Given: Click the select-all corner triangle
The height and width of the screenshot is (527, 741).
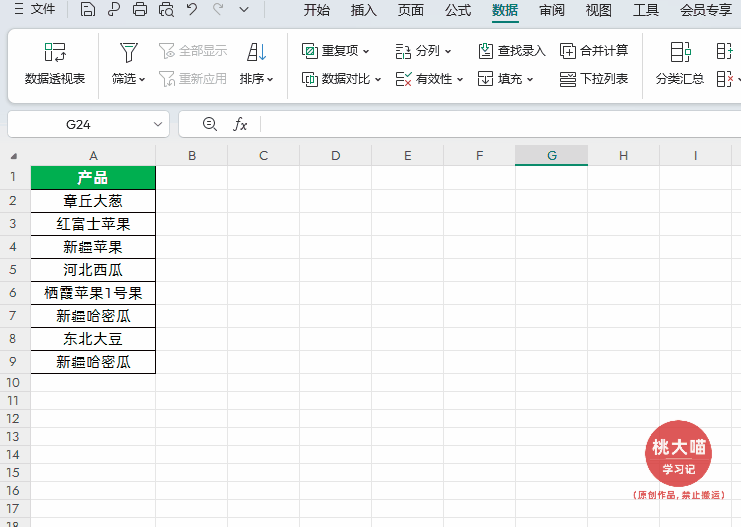Looking at the screenshot, I should pyautogui.click(x=14, y=156).
